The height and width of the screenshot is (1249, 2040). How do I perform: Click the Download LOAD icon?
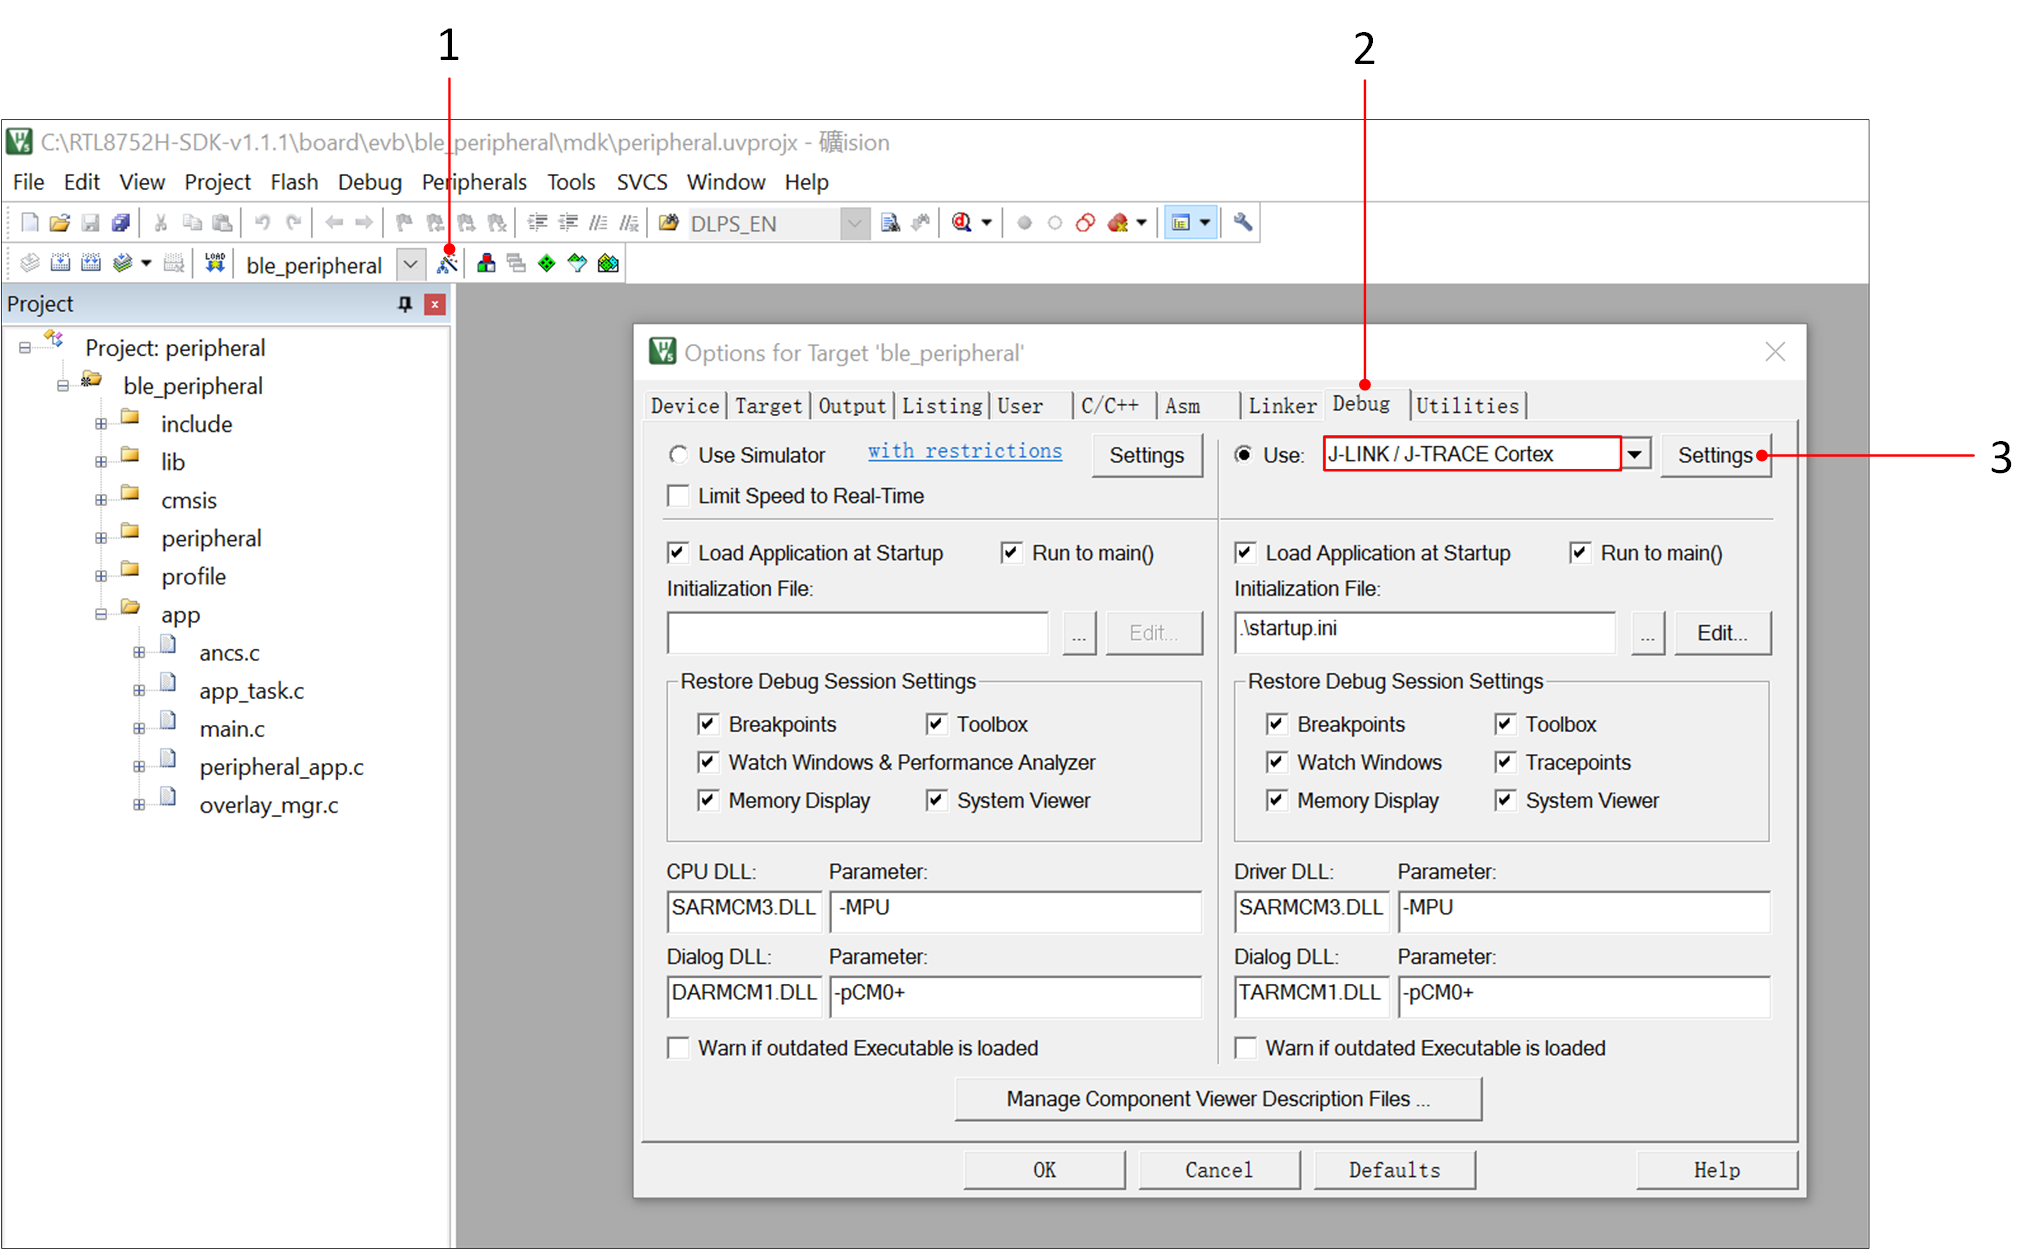[x=215, y=263]
